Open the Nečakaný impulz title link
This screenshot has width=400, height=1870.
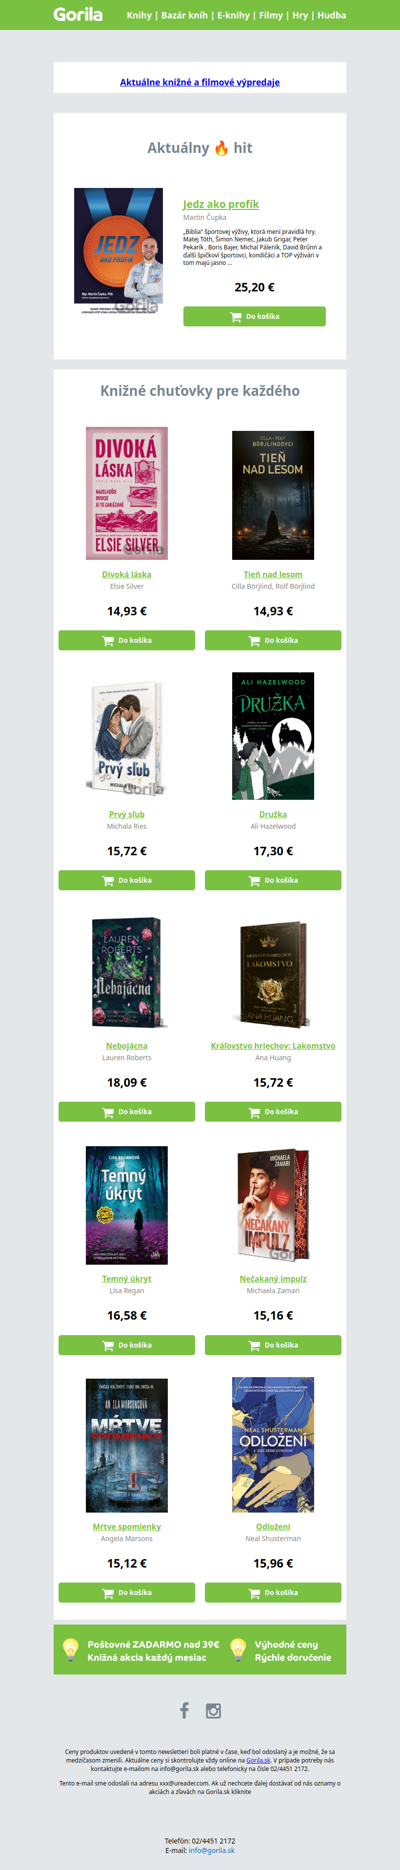[273, 1278]
